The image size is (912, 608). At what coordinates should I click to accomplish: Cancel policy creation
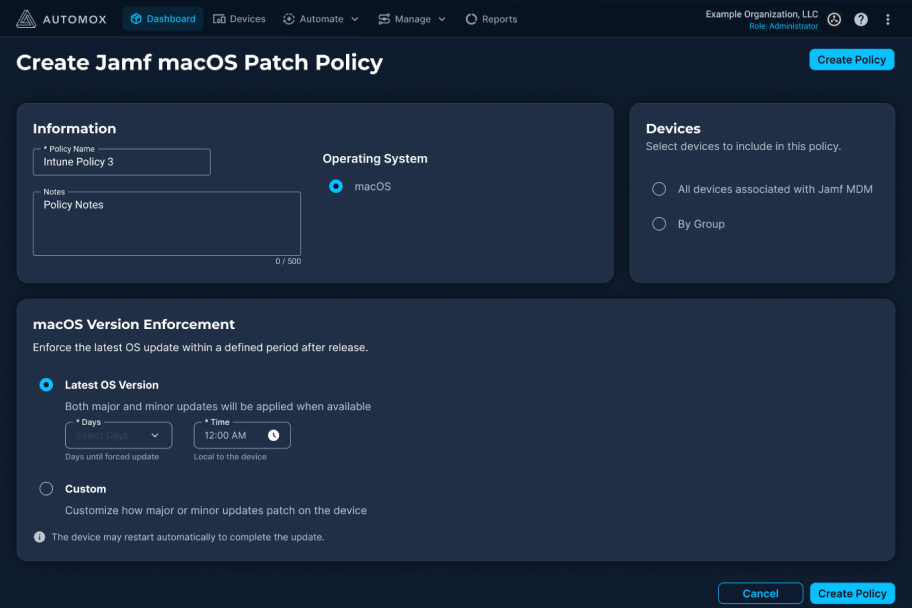[760, 593]
